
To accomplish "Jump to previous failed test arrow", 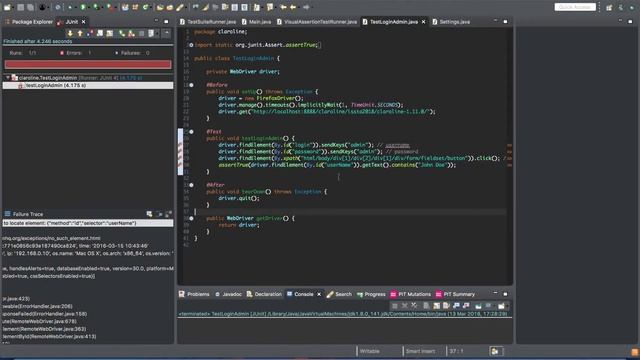I will click(80, 33).
